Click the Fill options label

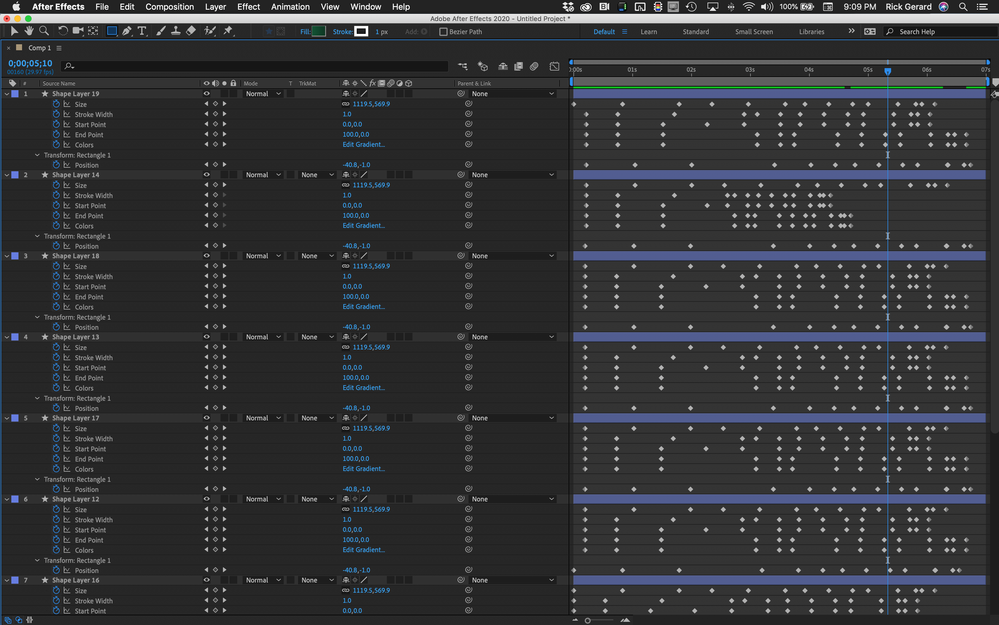(x=305, y=31)
